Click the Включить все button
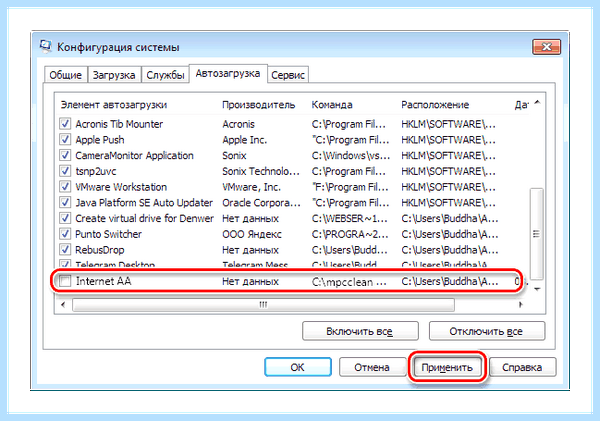Screen dimensions: 600x421 point(360,331)
